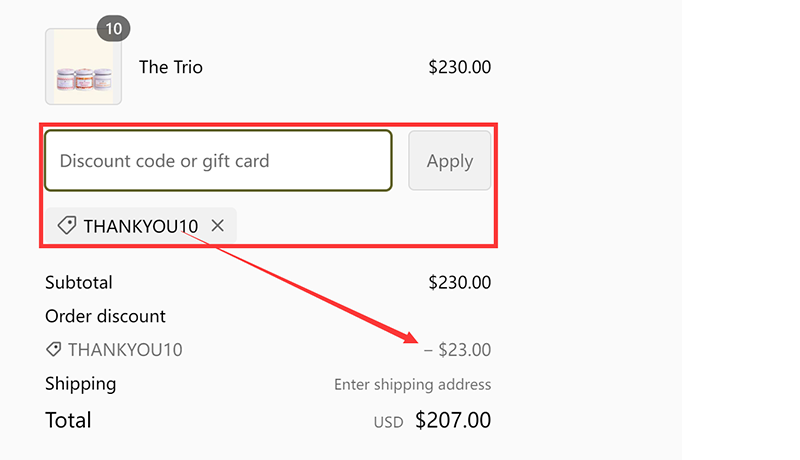Click the tag icon in the THANKYOU10 chip
Screen dimensions: 800x460
tap(67, 226)
